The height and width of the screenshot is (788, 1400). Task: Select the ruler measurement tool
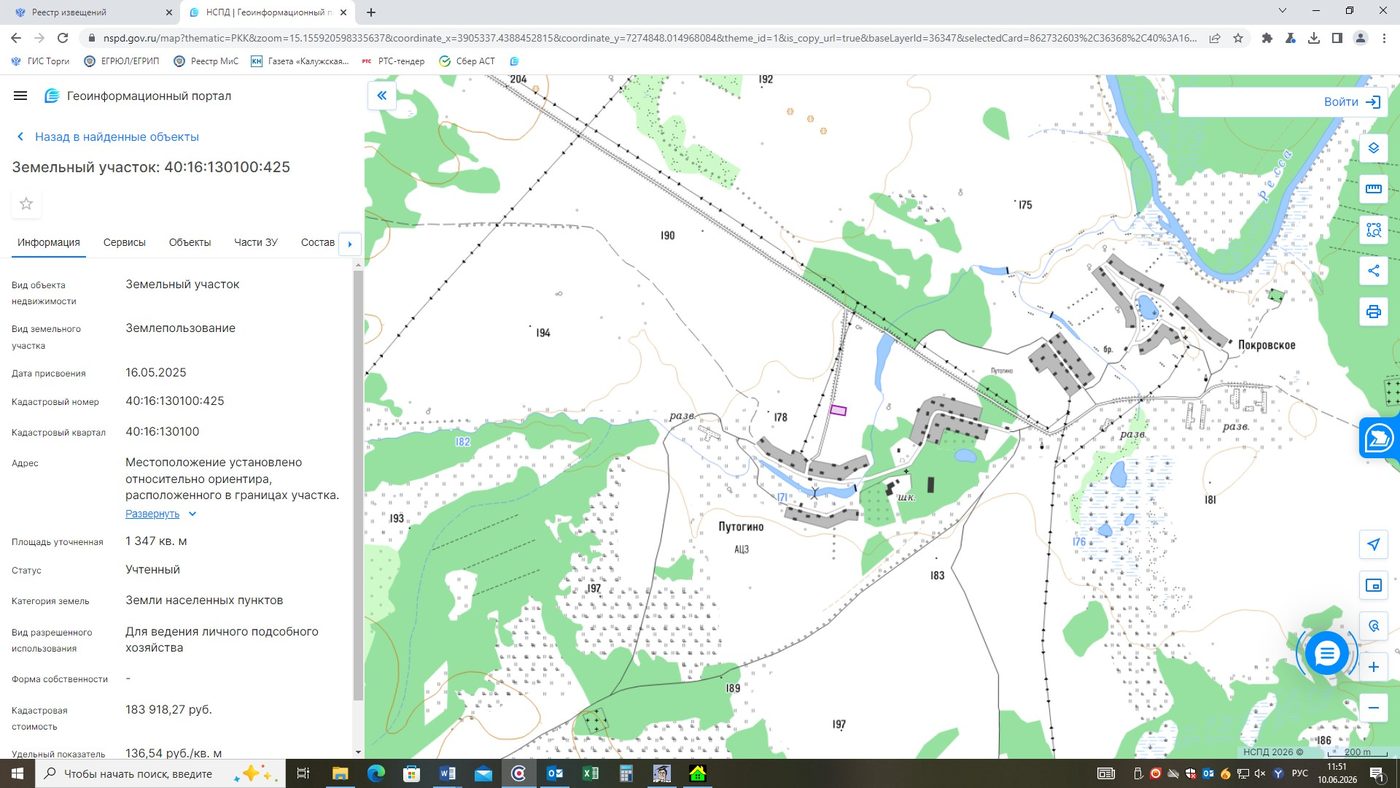click(x=1373, y=189)
